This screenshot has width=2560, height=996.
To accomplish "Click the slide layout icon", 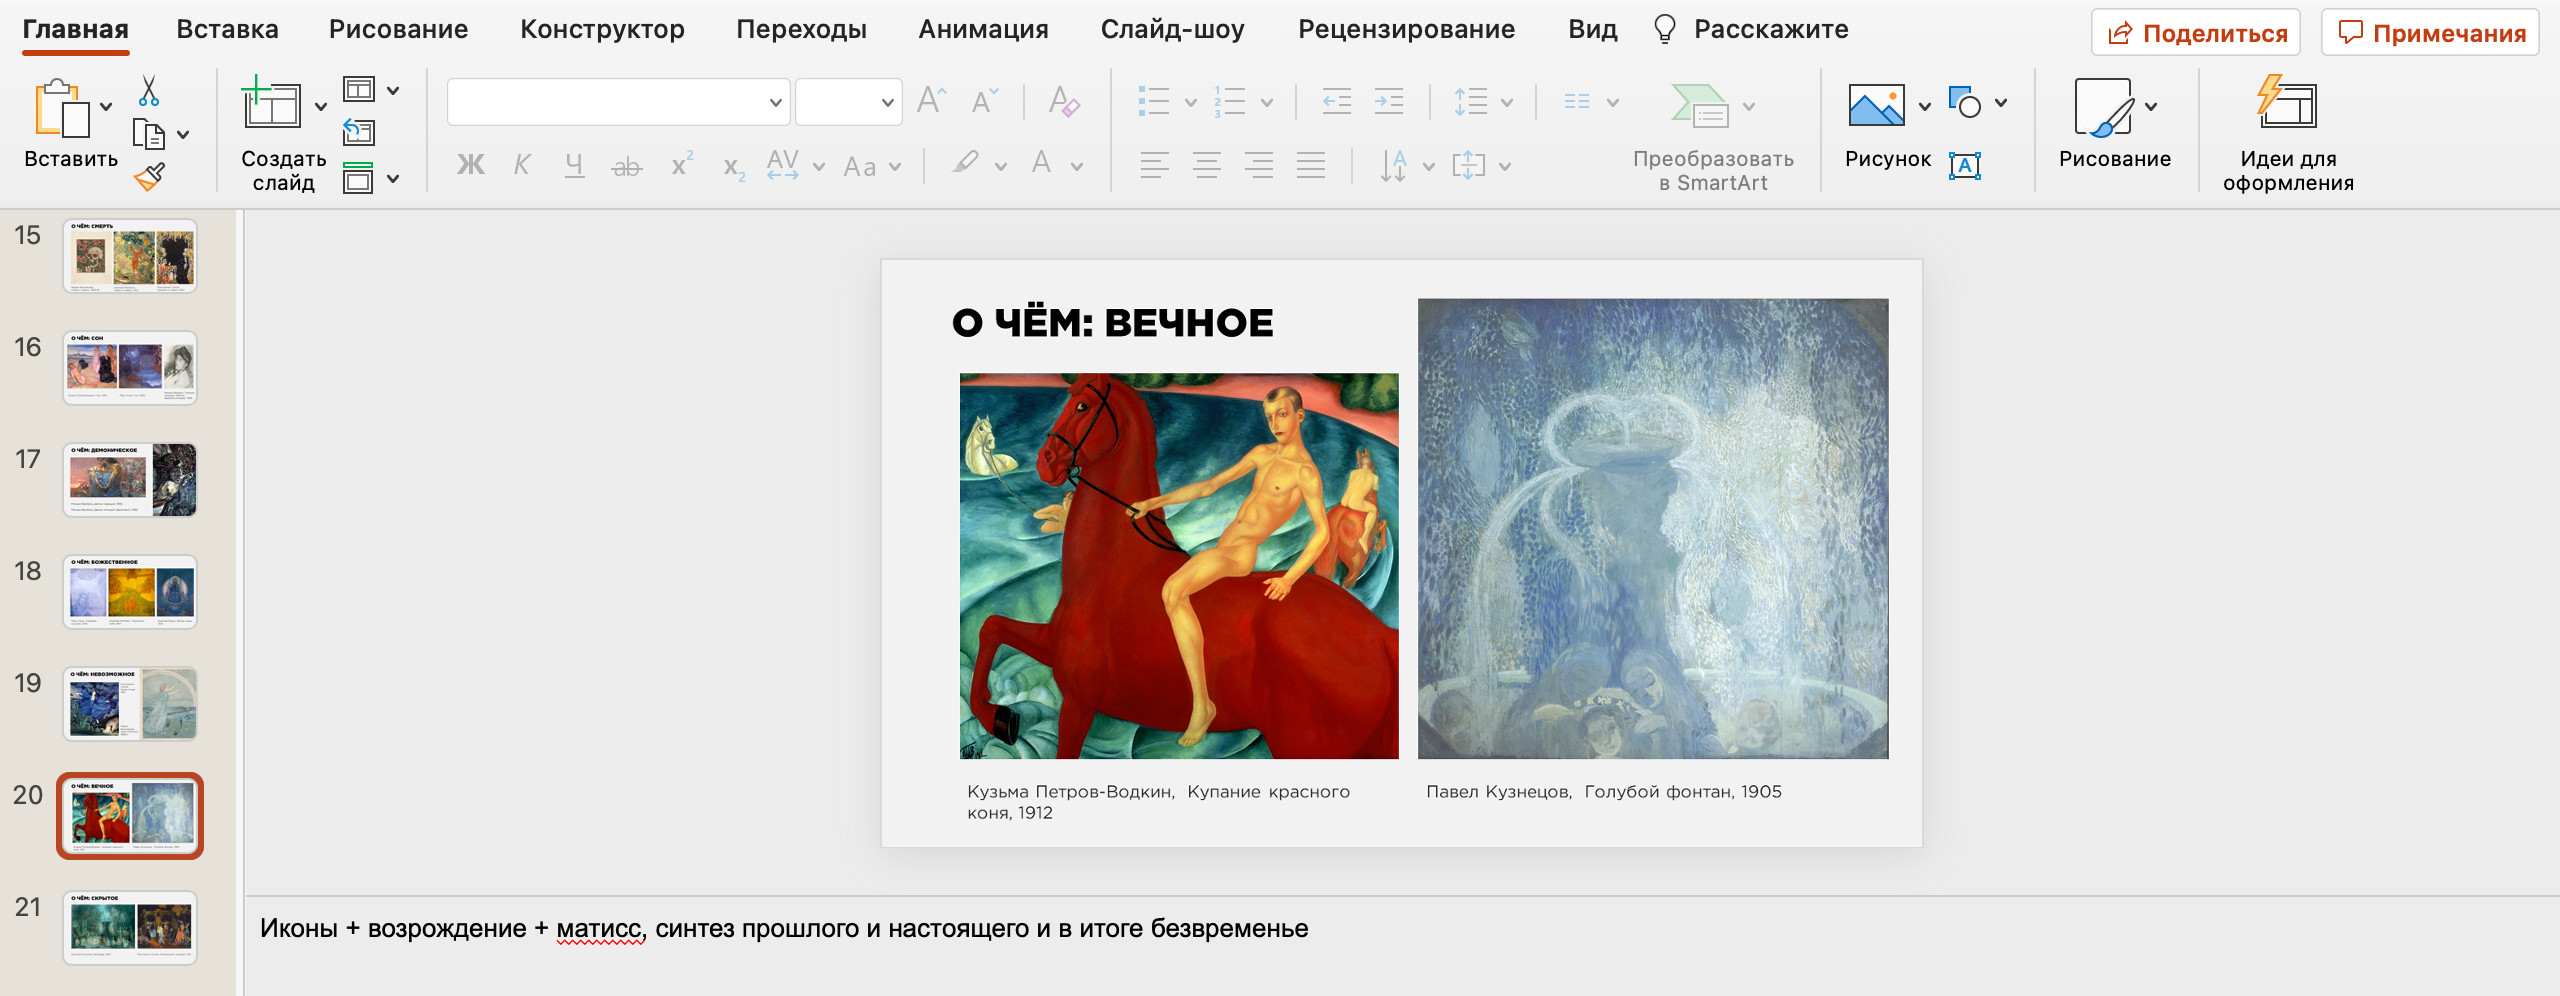I will (x=359, y=90).
